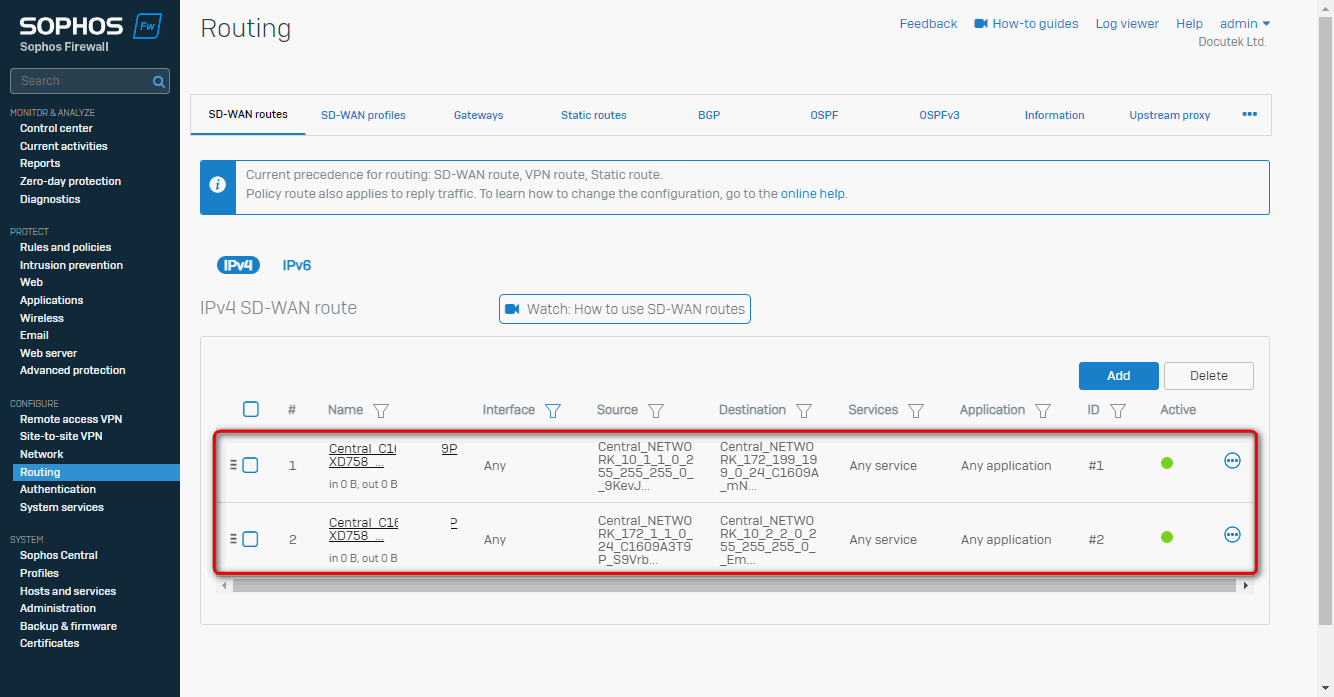Viewport: 1334px width, 697px height.
Task: Click the Help link
Action: click(x=1189, y=24)
